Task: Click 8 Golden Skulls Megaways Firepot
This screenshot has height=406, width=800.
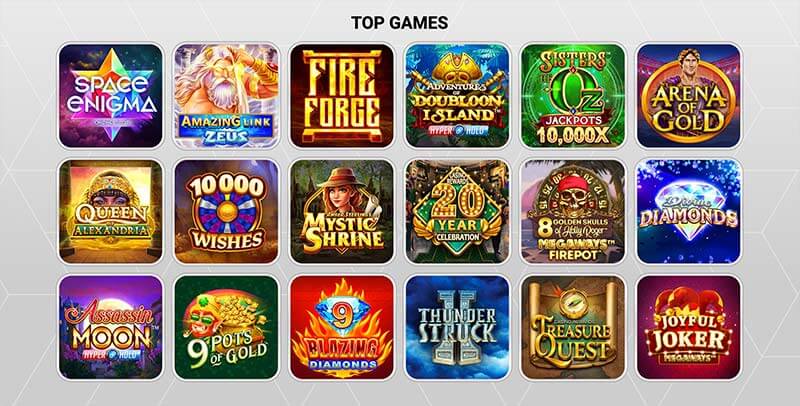Action: 573,211
